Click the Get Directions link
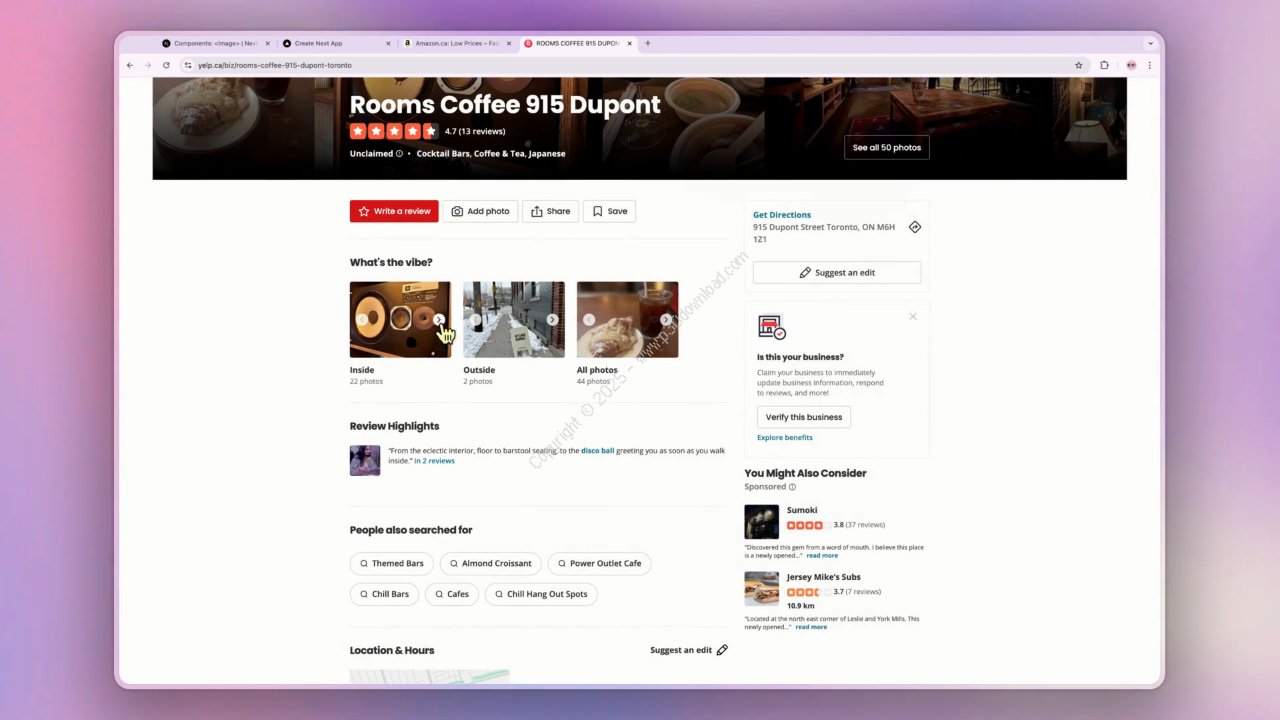Viewport: 1280px width, 720px height. pos(782,215)
